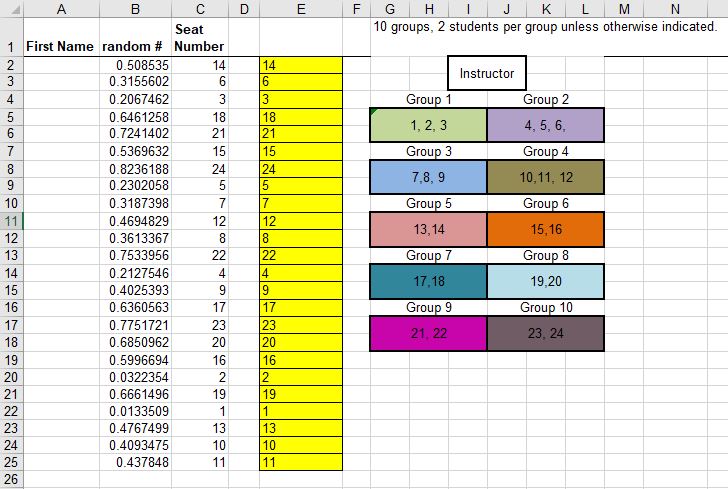Click olive Group 4 box "10,11, 12"

coord(546,176)
